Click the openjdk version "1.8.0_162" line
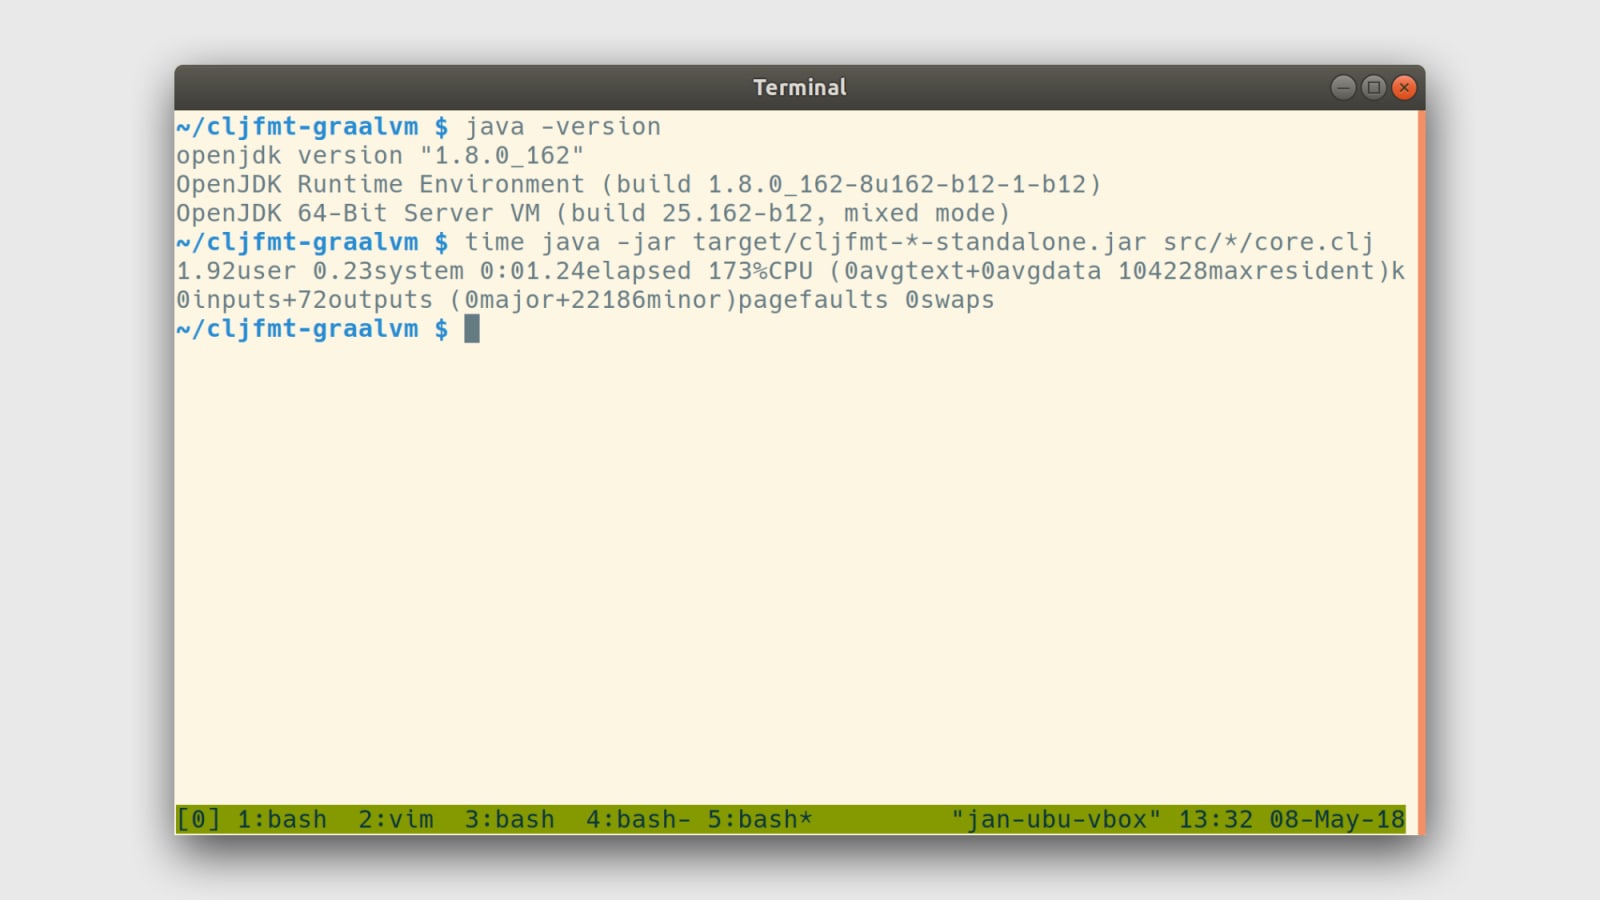Viewport: 1600px width, 900px height. click(x=380, y=156)
